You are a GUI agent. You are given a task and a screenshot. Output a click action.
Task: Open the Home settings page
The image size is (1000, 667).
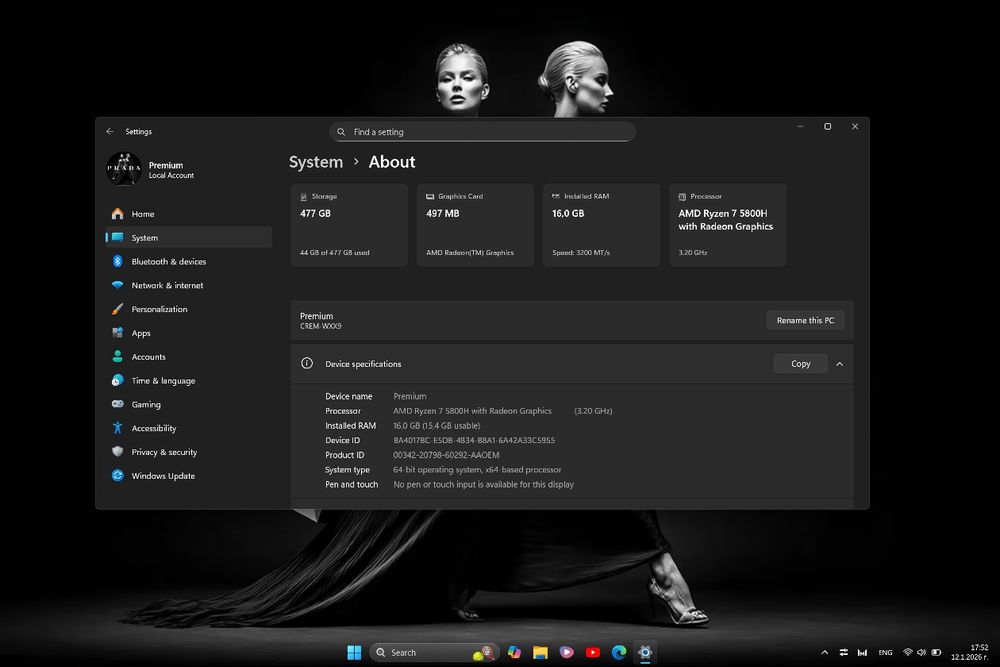click(x=143, y=214)
